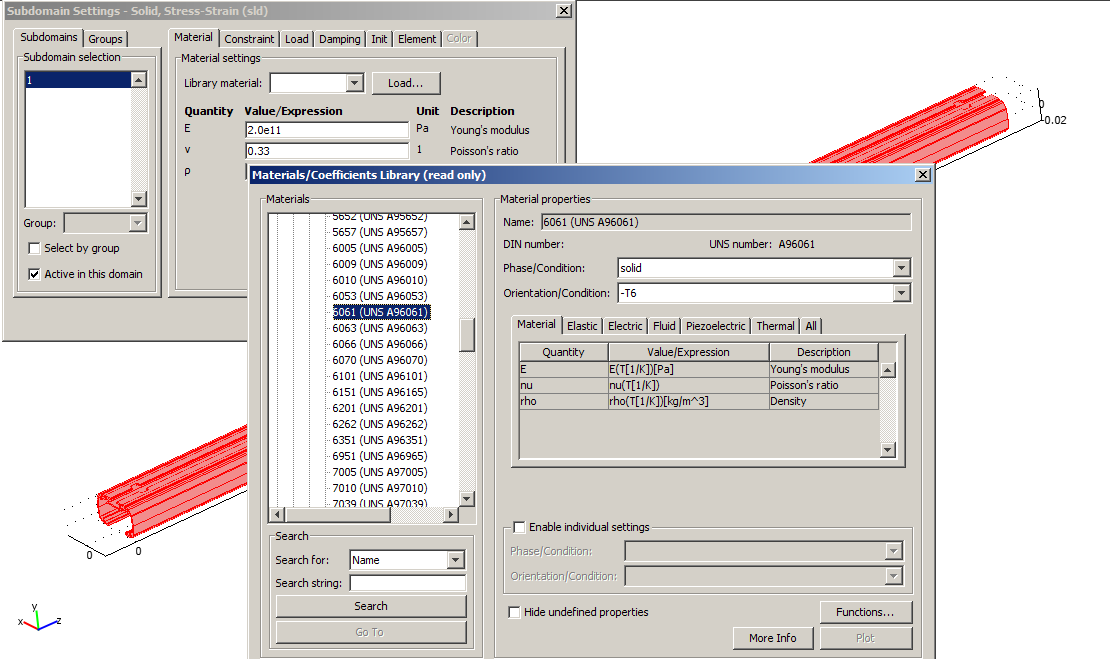The image size is (1110, 659).
Task: Click the Search button
Action: [371, 606]
